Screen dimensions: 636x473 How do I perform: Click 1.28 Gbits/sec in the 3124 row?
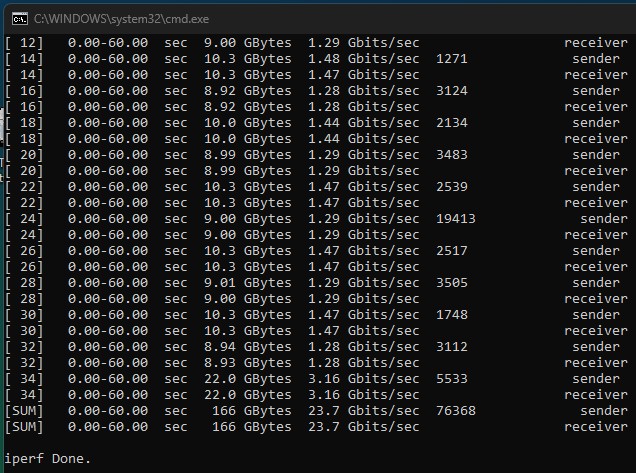(x=363, y=91)
